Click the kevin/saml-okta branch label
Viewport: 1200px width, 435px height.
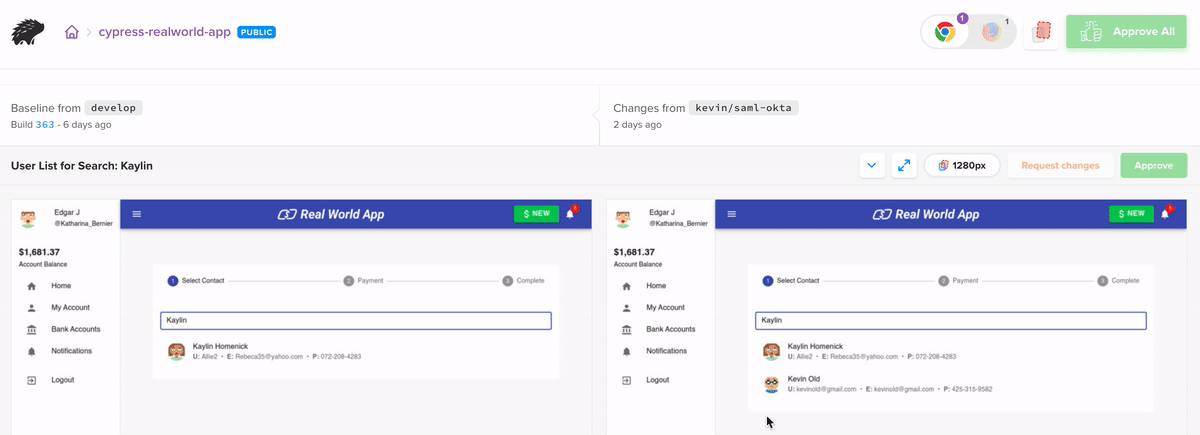coord(745,108)
